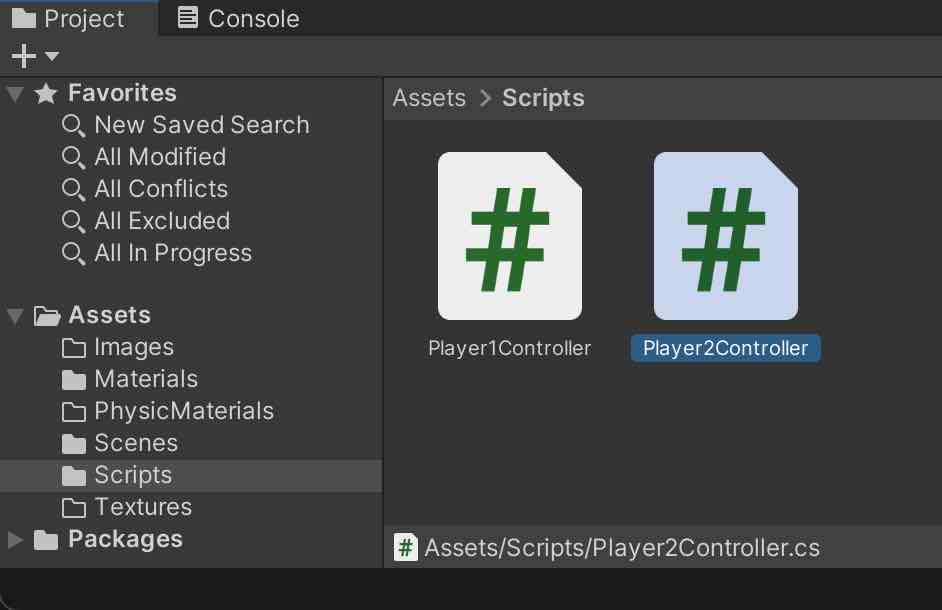
Task: Click search icon beside All Modified
Action: pyautogui.click(x=73, y=158)
